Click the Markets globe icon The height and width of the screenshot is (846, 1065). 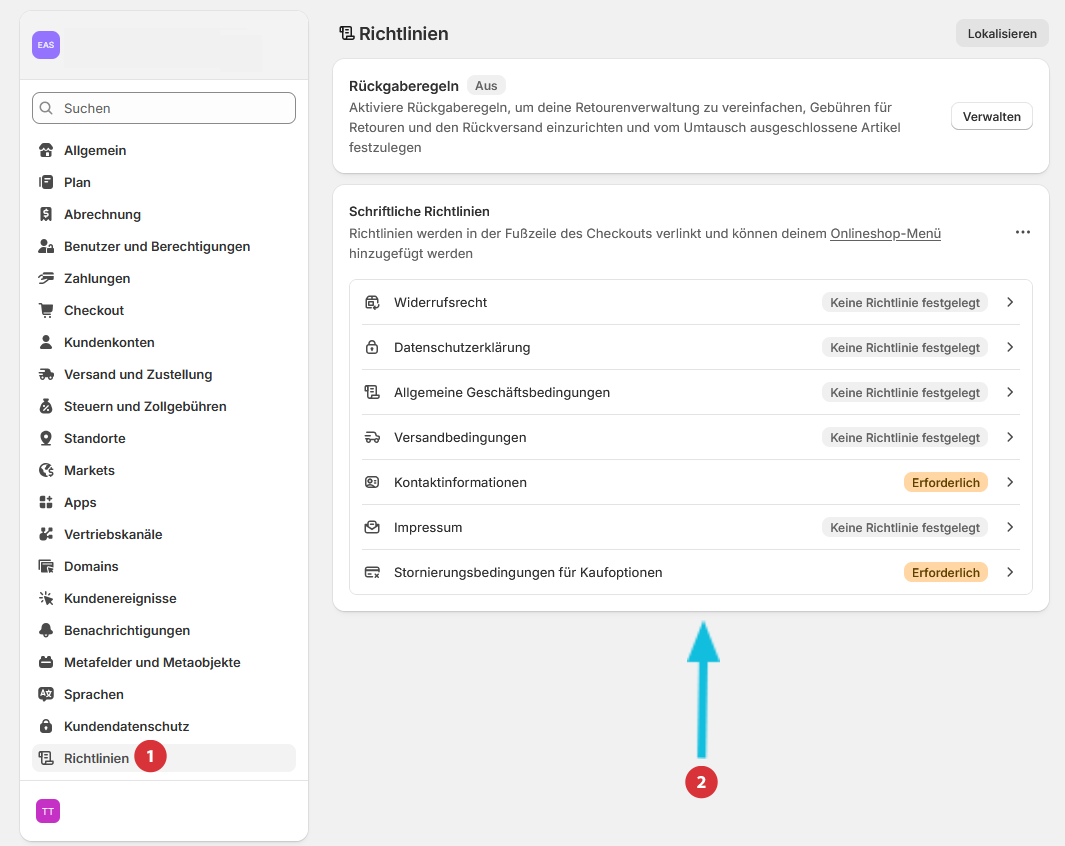pos(45,471)
